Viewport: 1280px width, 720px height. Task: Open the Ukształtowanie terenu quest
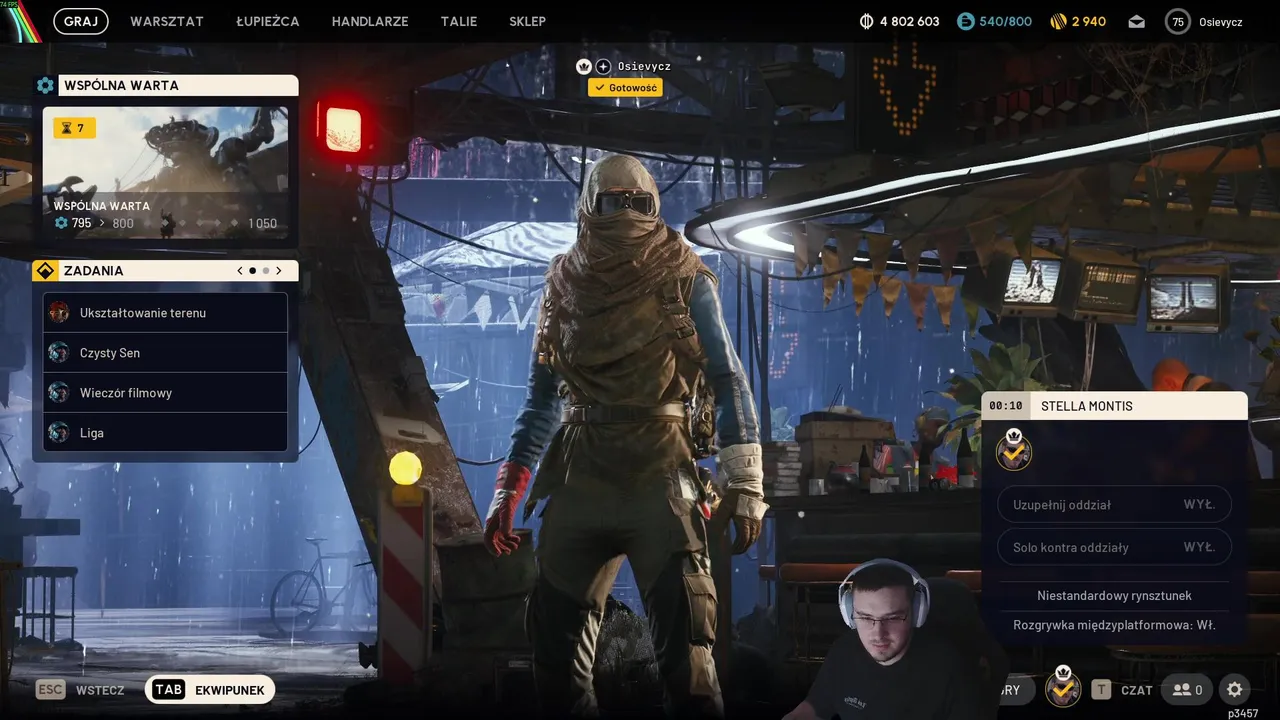(x=165, y=313)
